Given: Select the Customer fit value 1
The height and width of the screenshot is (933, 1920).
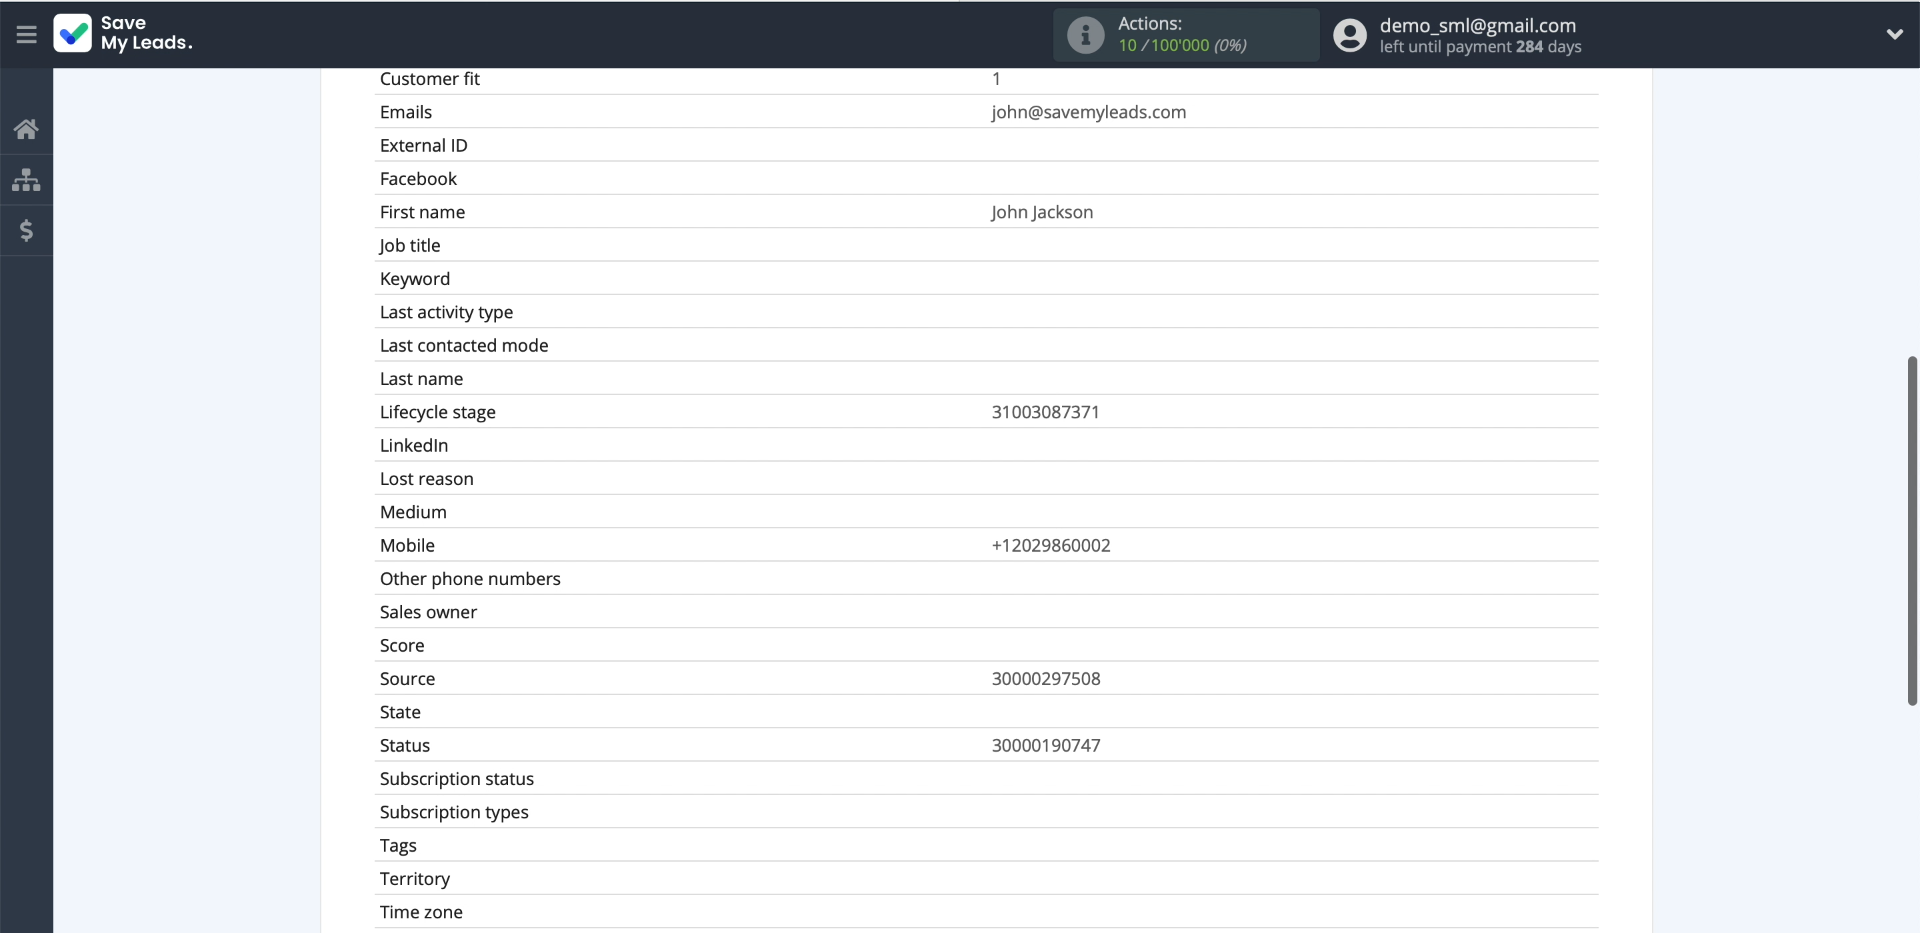Looking at the screenshot, I should [996, 79].
